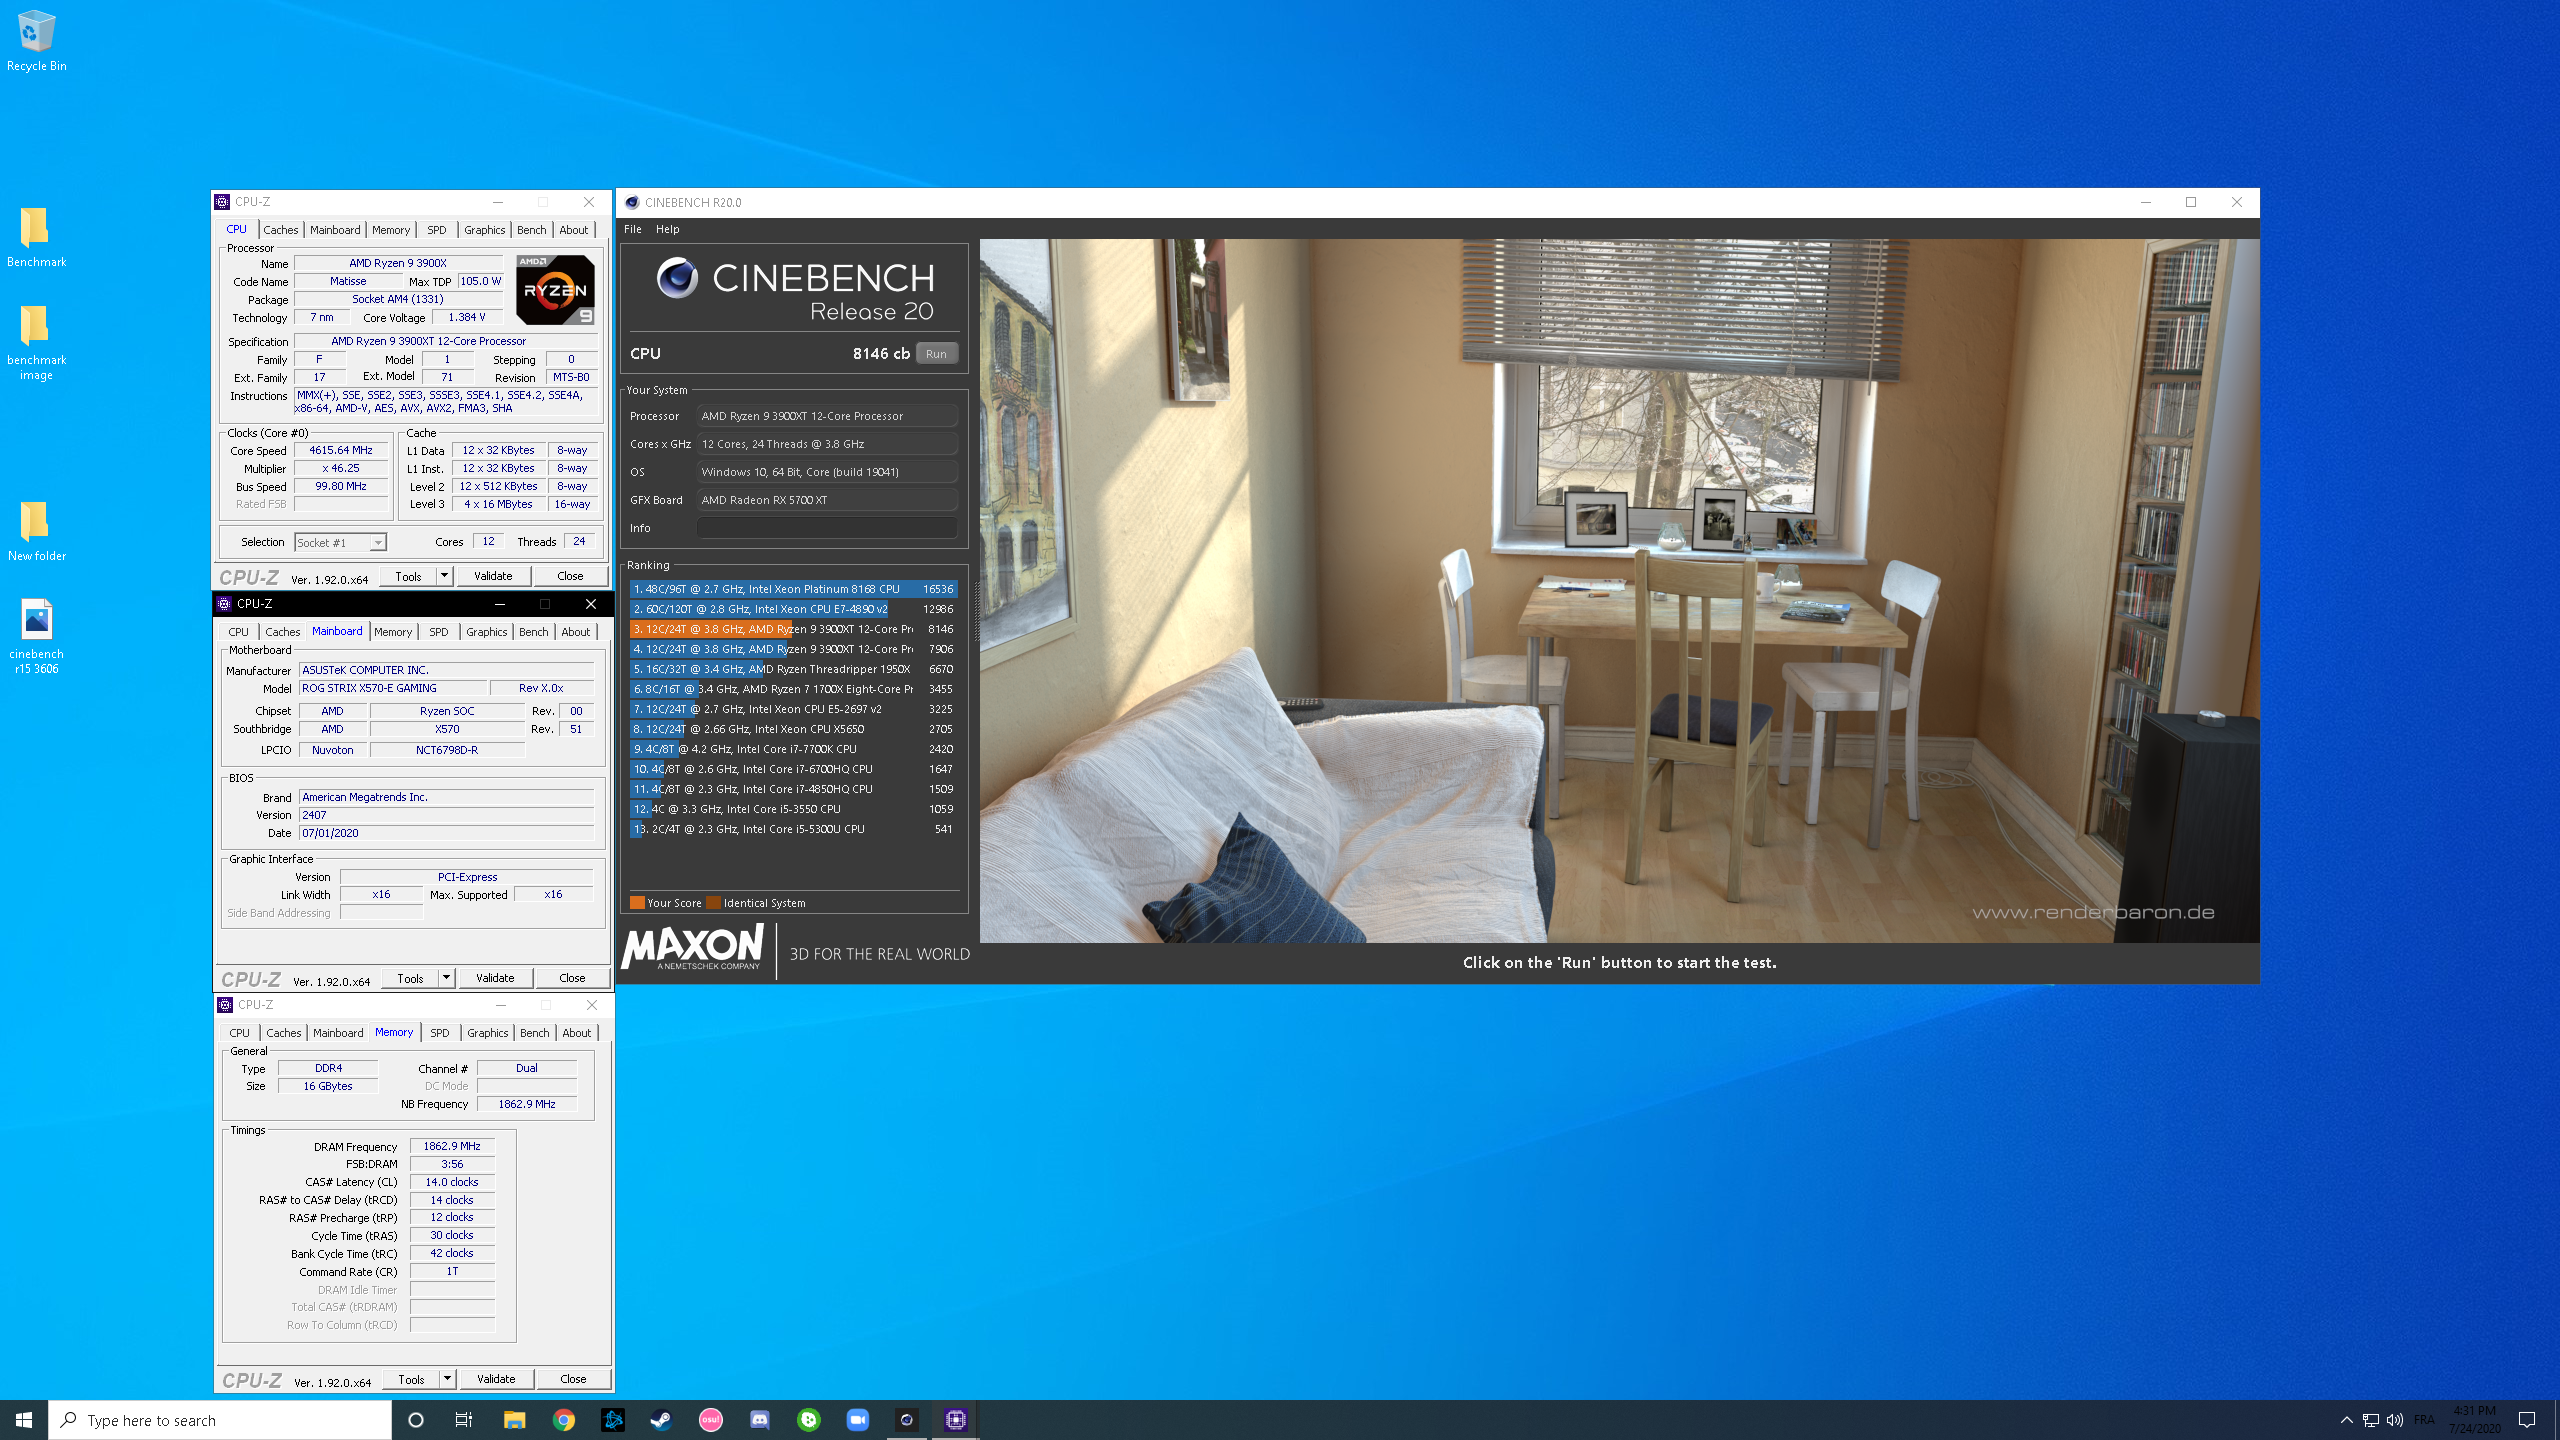Image resolution: width=2560 pixels, height=1440 pixels.
Task: Click the Info input field in Cinebench
Action: [x=827, y=528]
